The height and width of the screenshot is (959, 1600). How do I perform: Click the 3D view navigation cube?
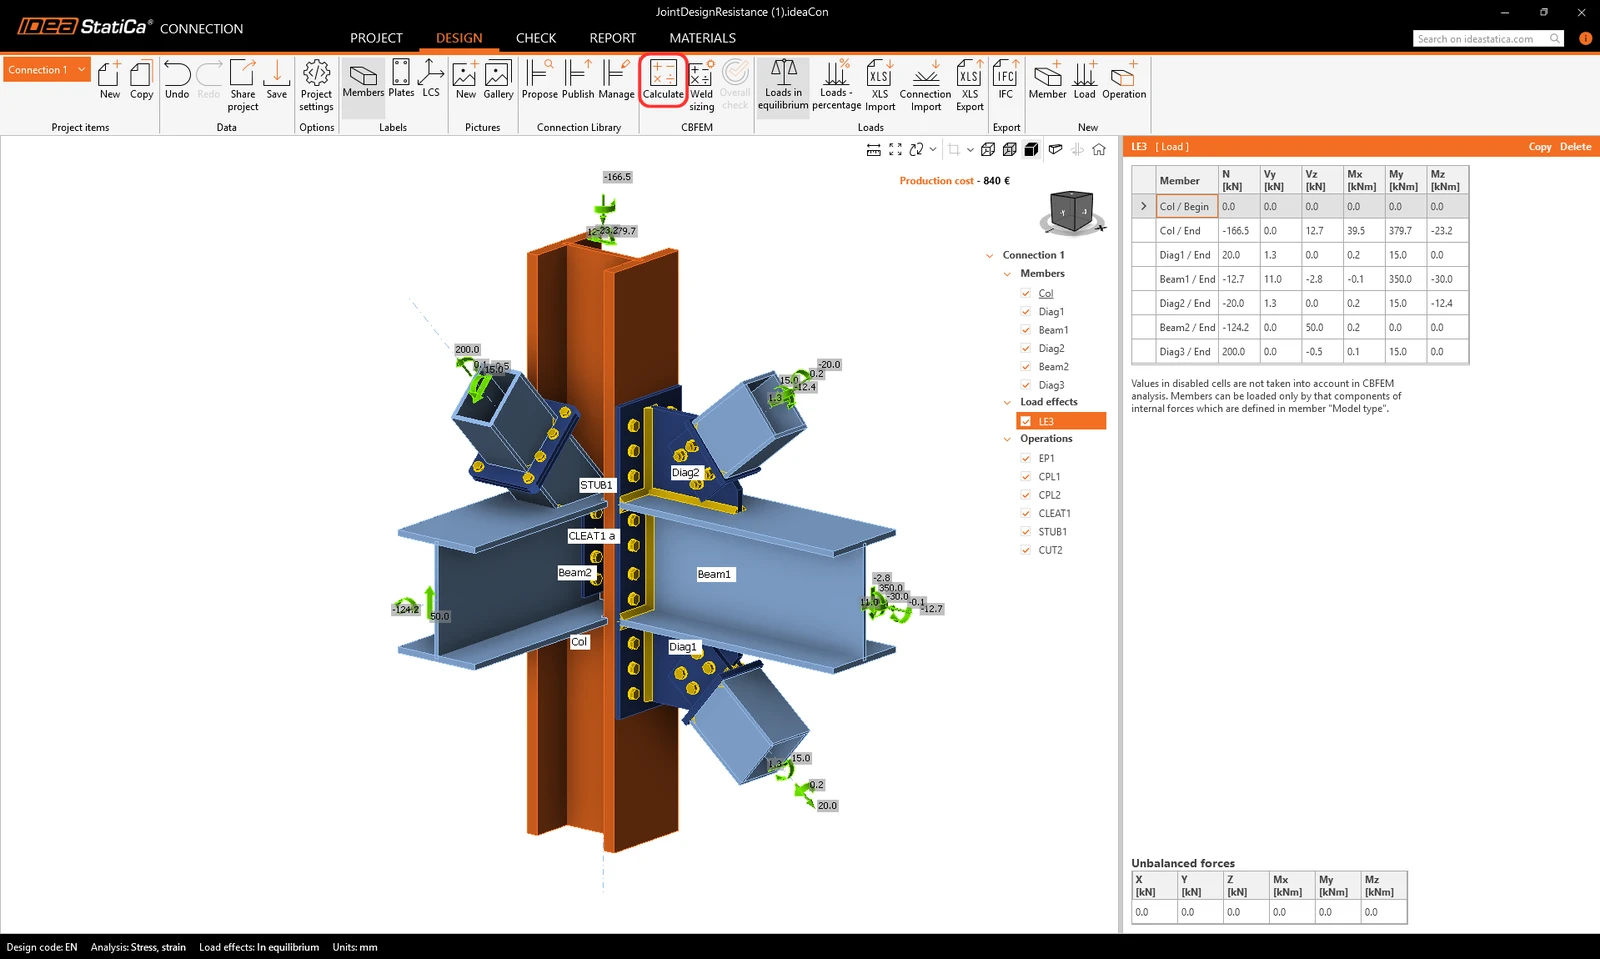(1072, 212)
